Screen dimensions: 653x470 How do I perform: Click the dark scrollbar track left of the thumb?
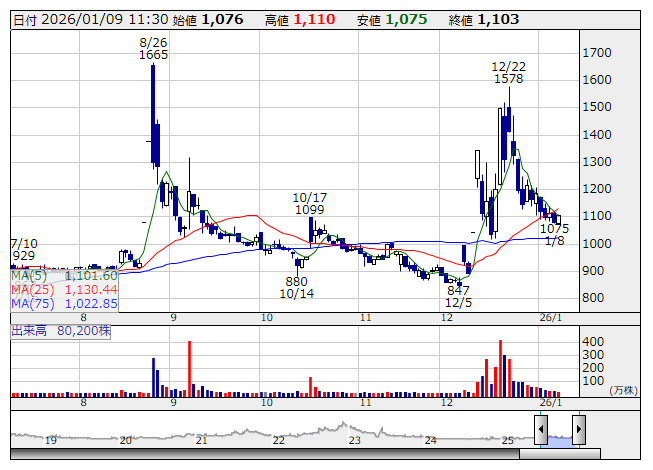pyautogui.click(x=260, y=454)
